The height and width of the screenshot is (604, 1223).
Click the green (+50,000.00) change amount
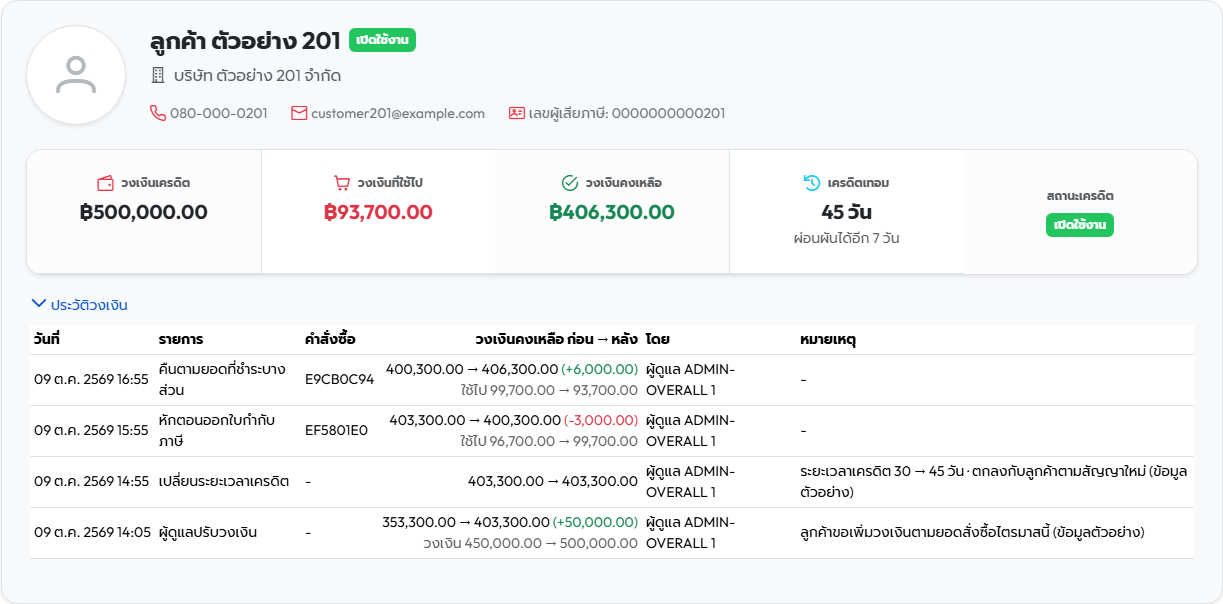click(x=596, y=522)
